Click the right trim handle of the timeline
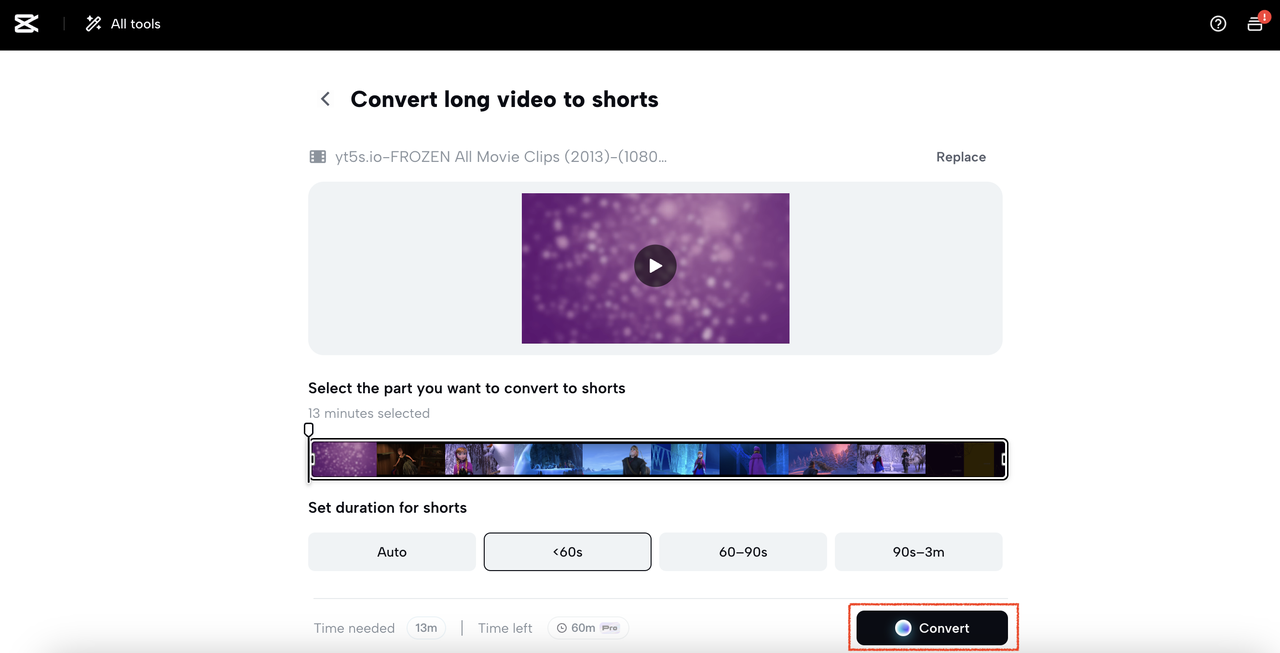Image resolution: width=1280 pixels, height=653 pixels. 1003,460
